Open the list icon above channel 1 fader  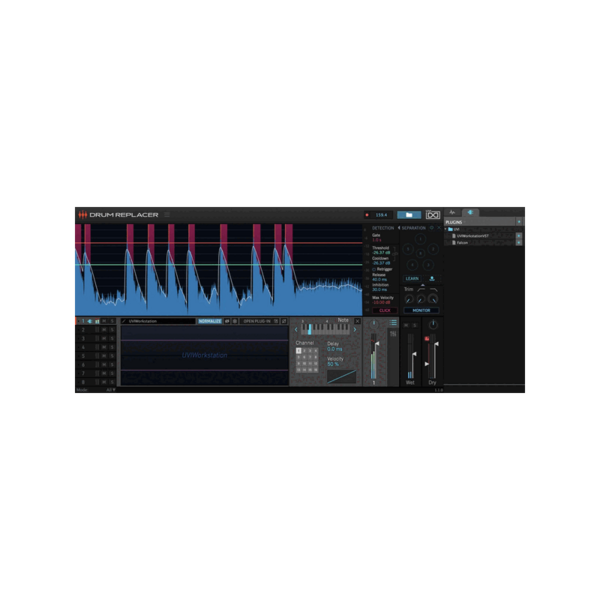[x=393, y=323]
